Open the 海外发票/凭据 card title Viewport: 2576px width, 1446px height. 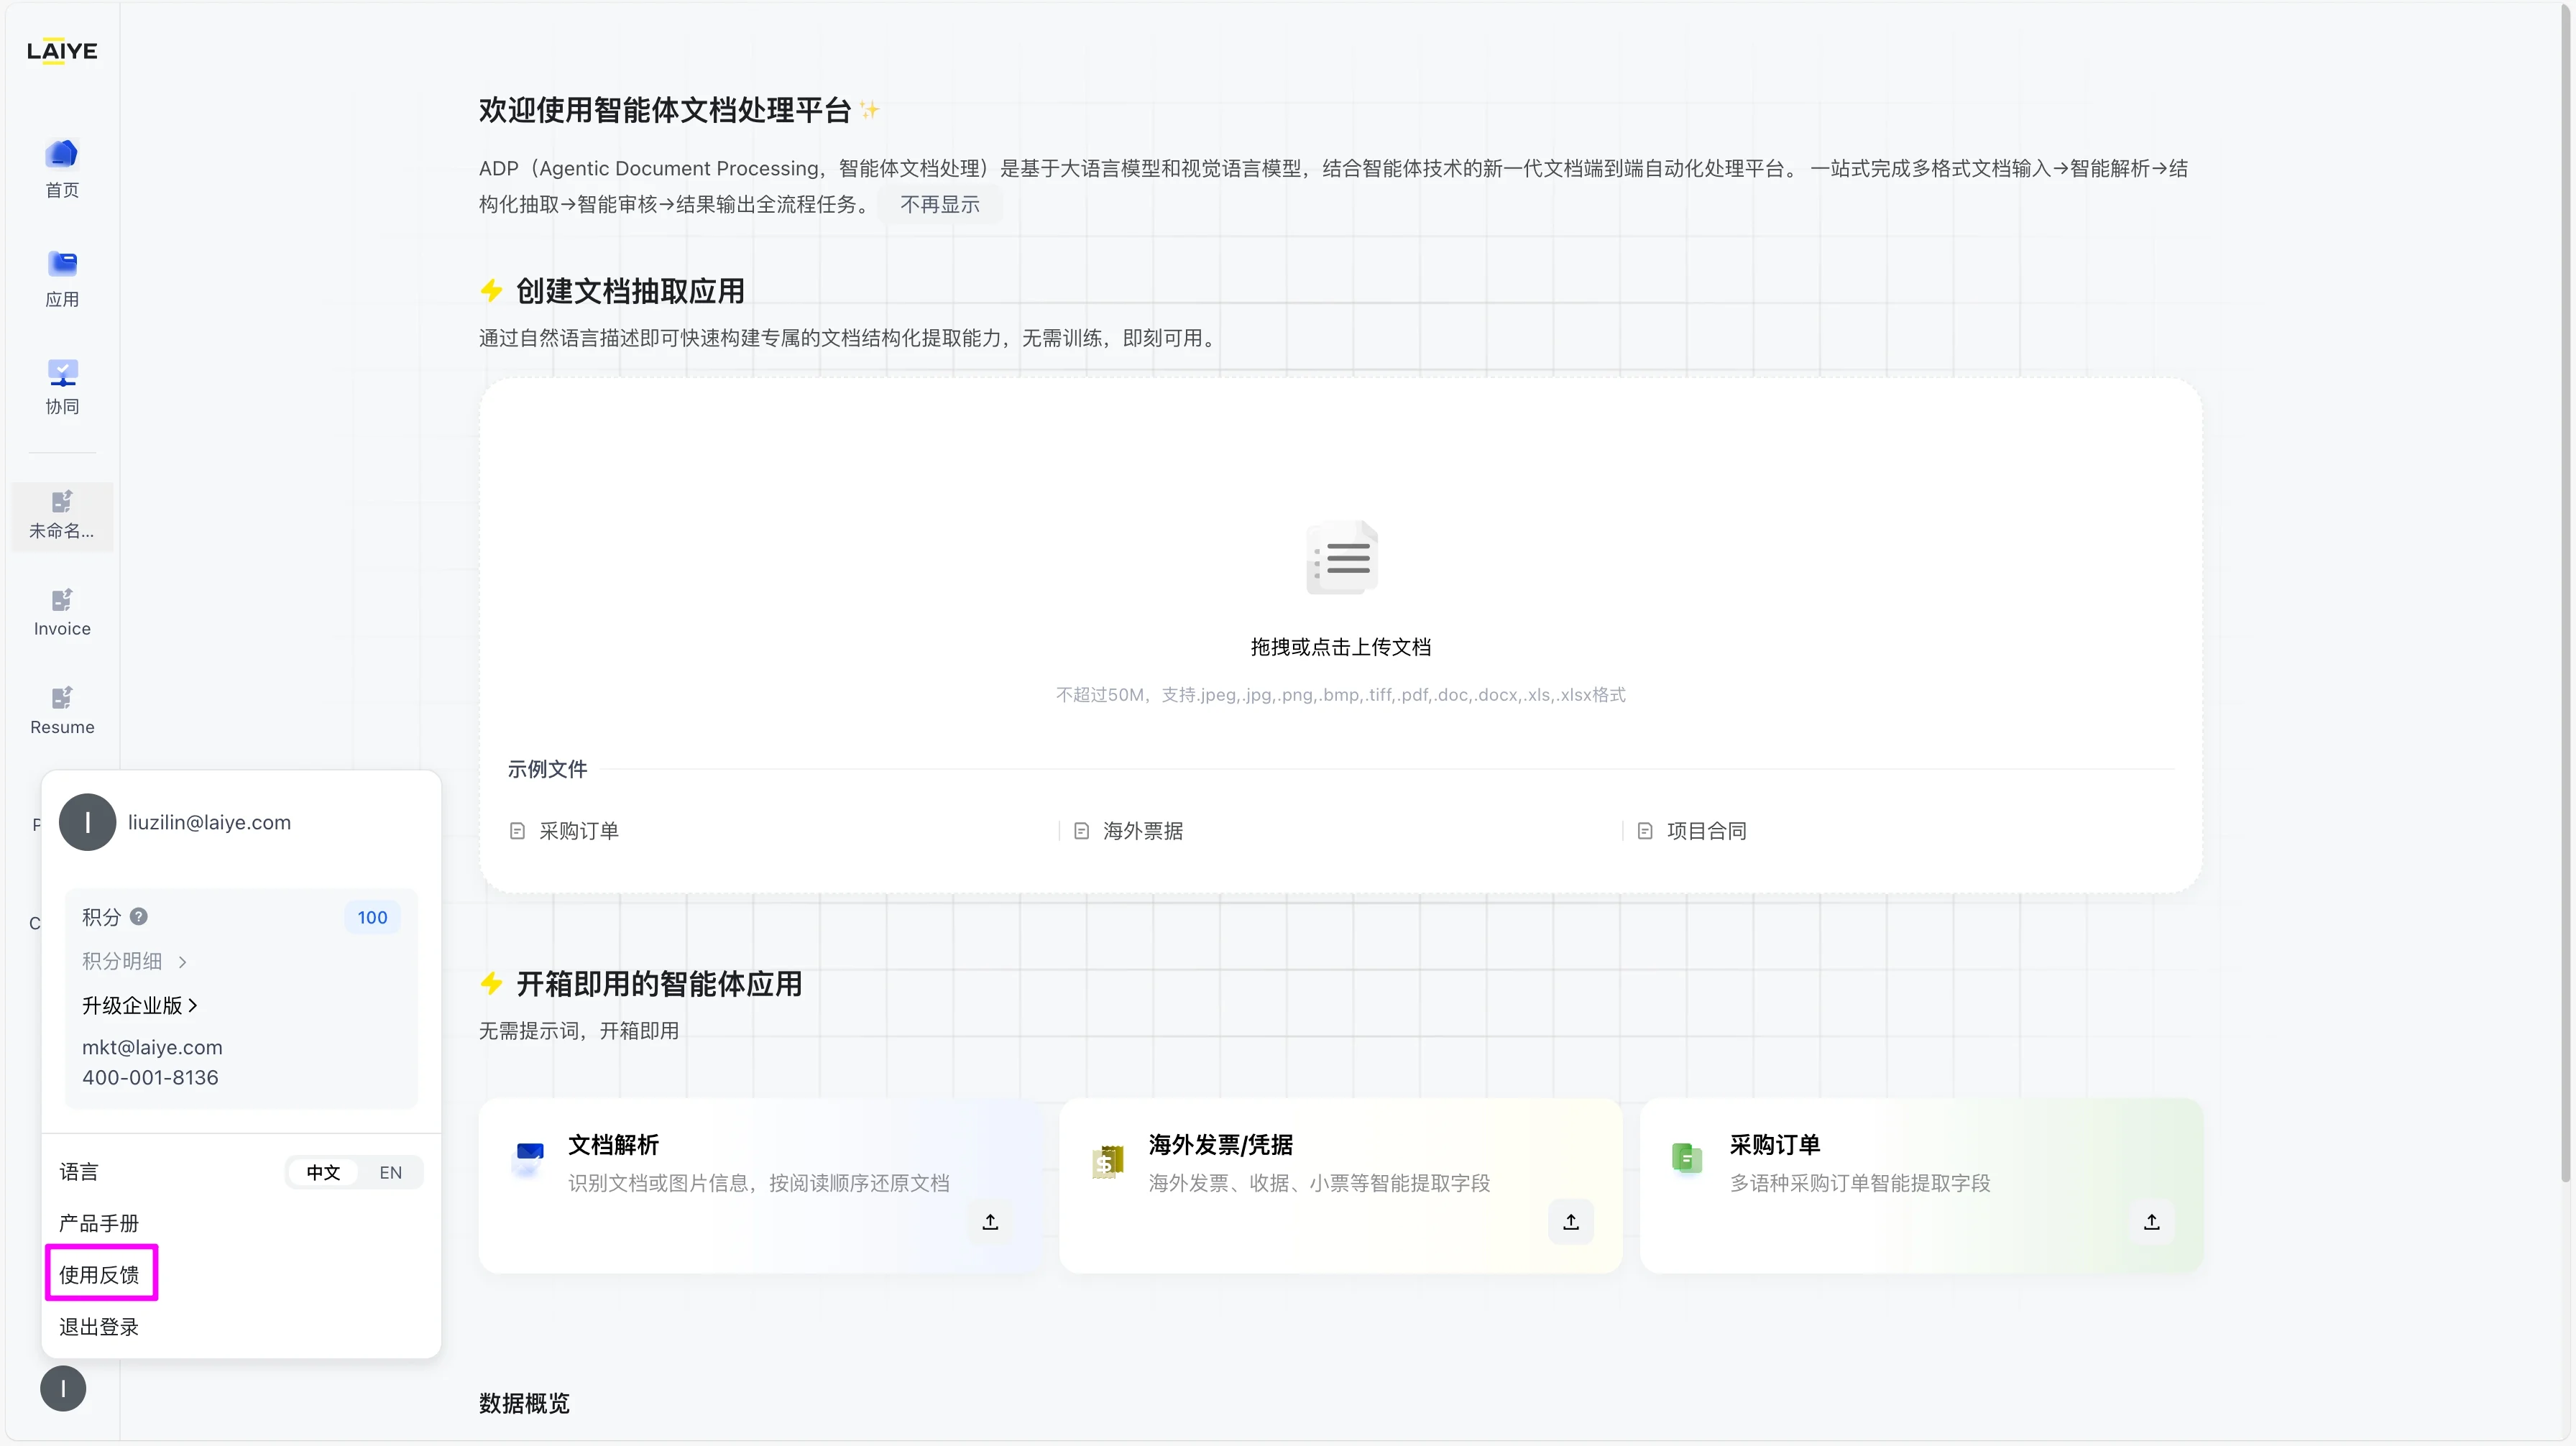[x=1220, y=1144]
